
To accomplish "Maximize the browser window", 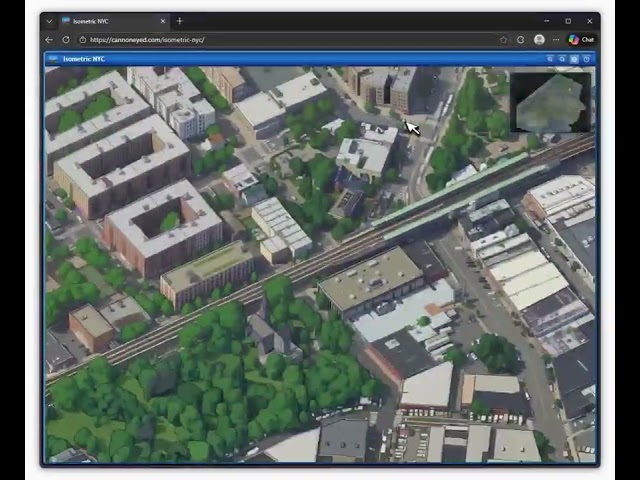I will coord(568,21).
